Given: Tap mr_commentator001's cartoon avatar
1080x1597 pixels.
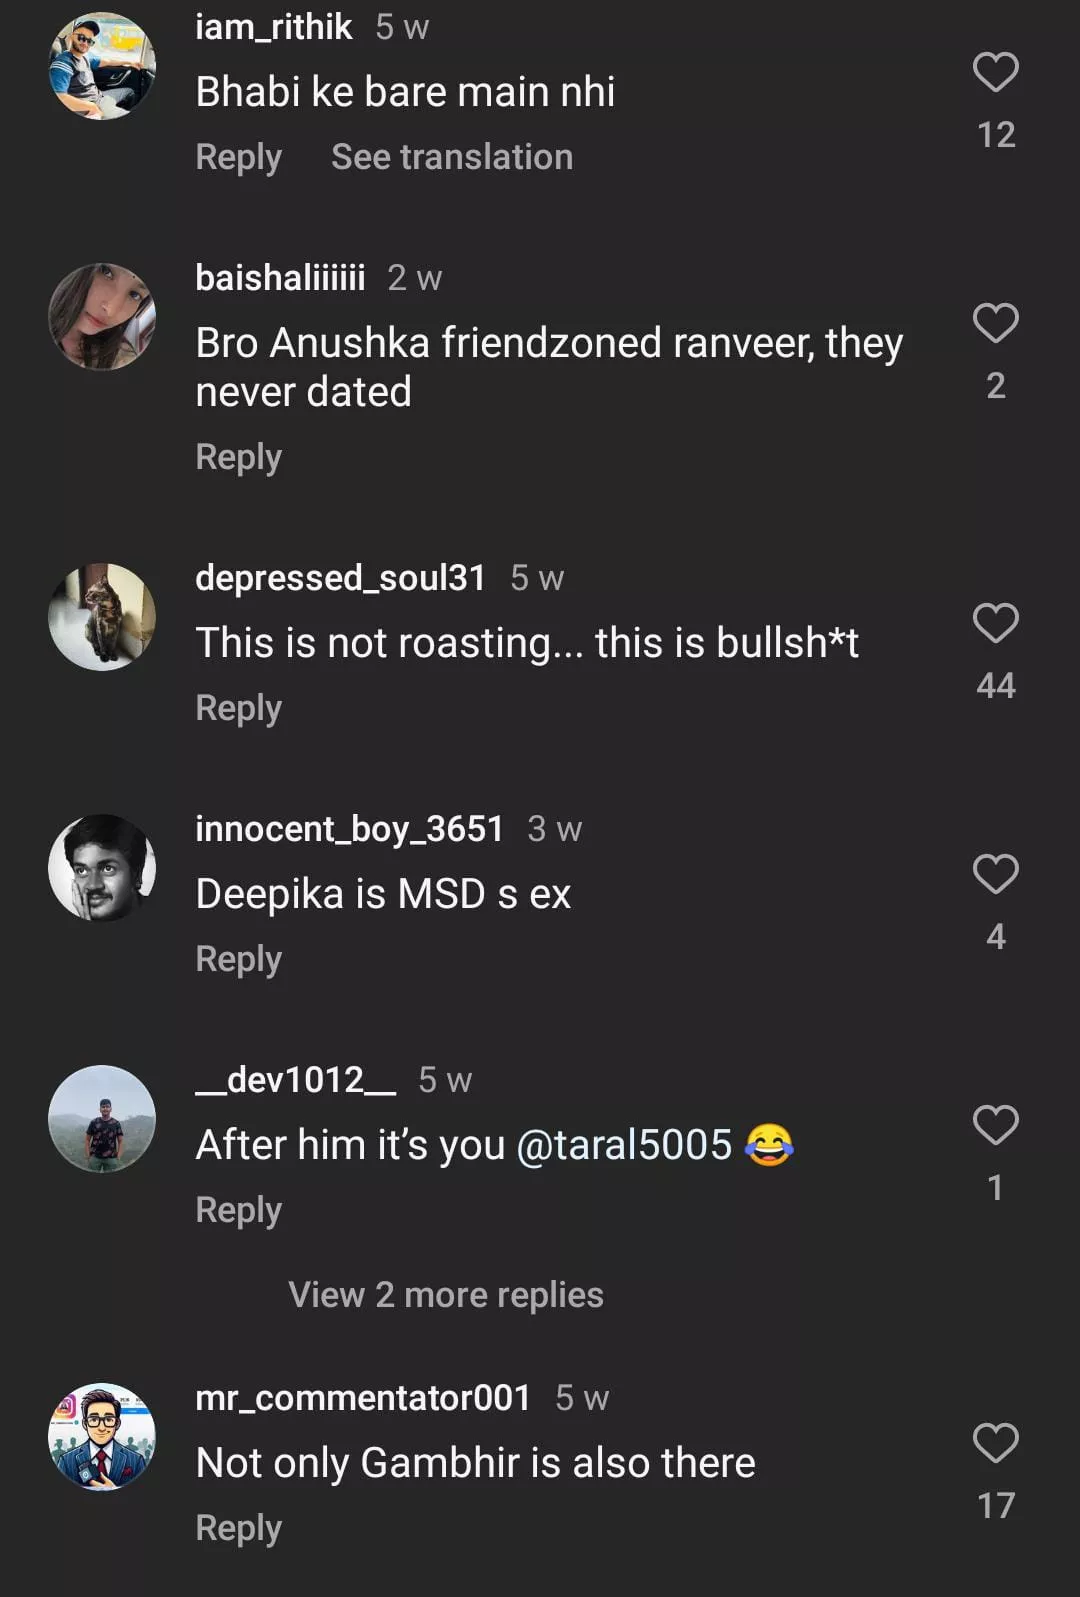Looking at the screenshot, I should (x=102, y=1437).
